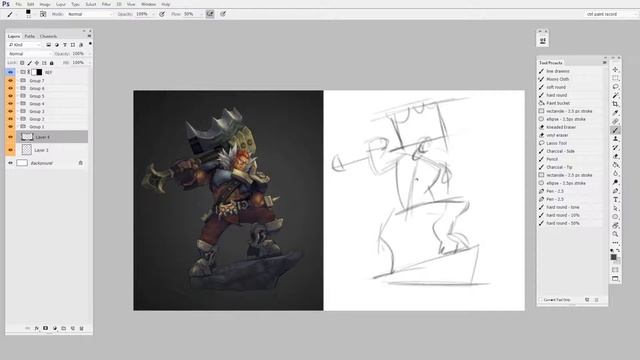Open the Opacity slider dropdown in options bar
Viewport: 640px width, 360px height.
coord(153,14)
